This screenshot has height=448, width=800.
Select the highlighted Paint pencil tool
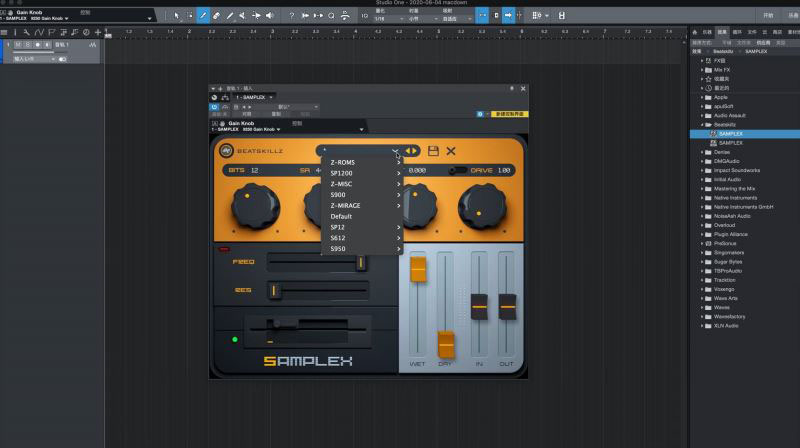203,16
